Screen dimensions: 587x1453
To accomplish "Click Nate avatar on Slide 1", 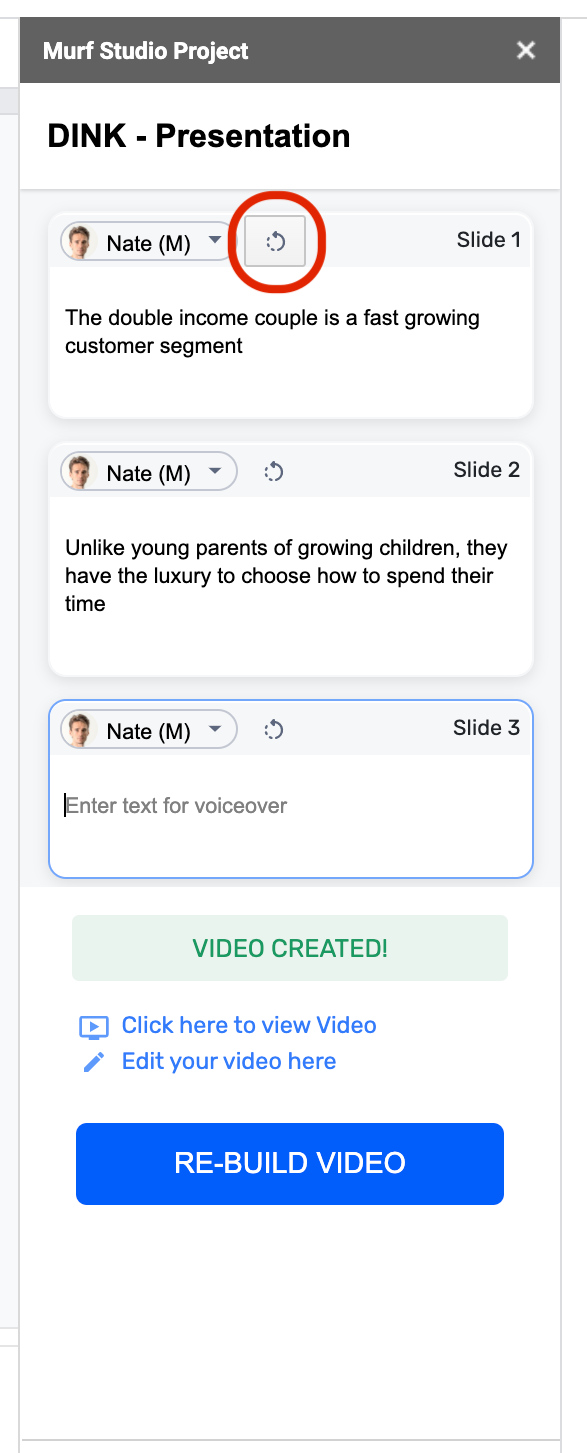I will (80, 242).
